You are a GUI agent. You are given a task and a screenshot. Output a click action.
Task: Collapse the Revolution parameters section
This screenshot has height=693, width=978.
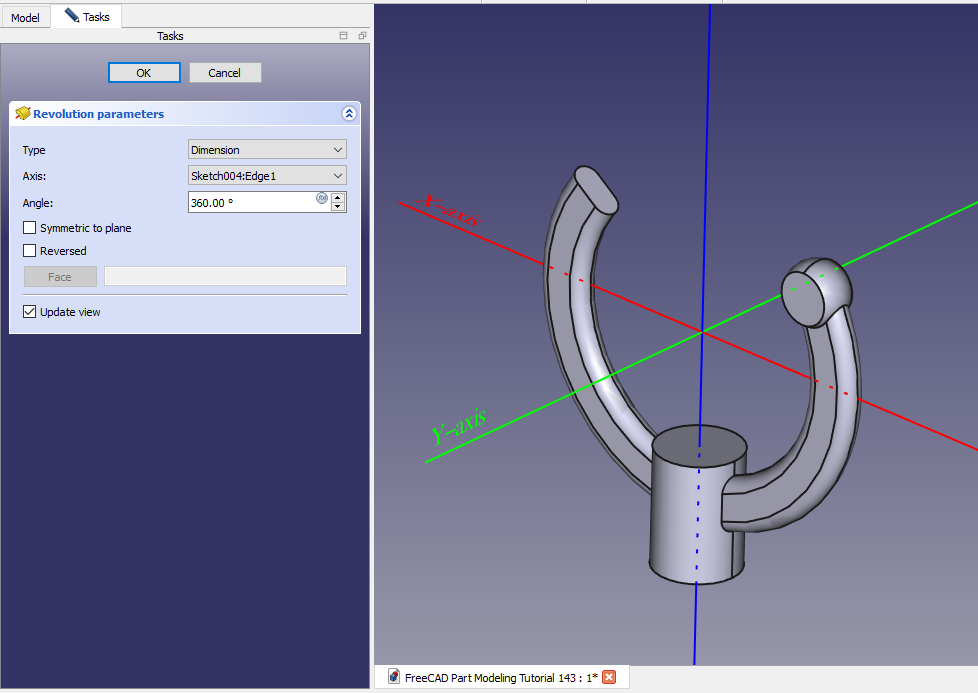[x=348, y=114]
